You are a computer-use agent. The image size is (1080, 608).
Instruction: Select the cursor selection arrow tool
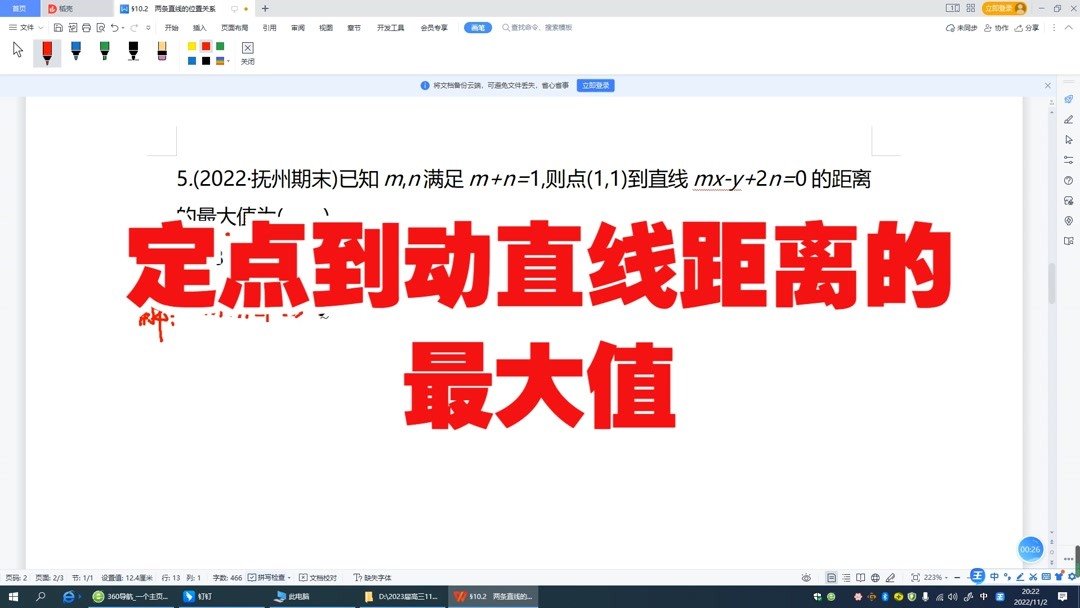(x=16, y=48)
